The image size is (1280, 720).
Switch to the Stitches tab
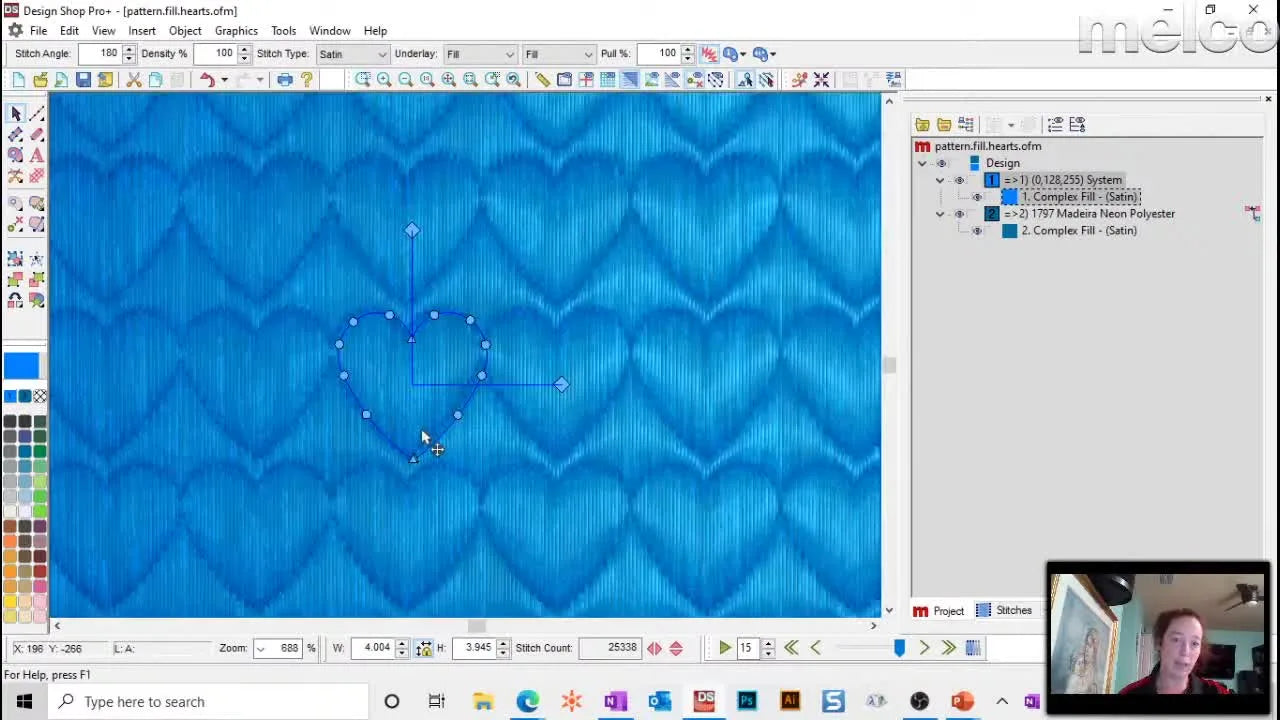(1003, 611)
